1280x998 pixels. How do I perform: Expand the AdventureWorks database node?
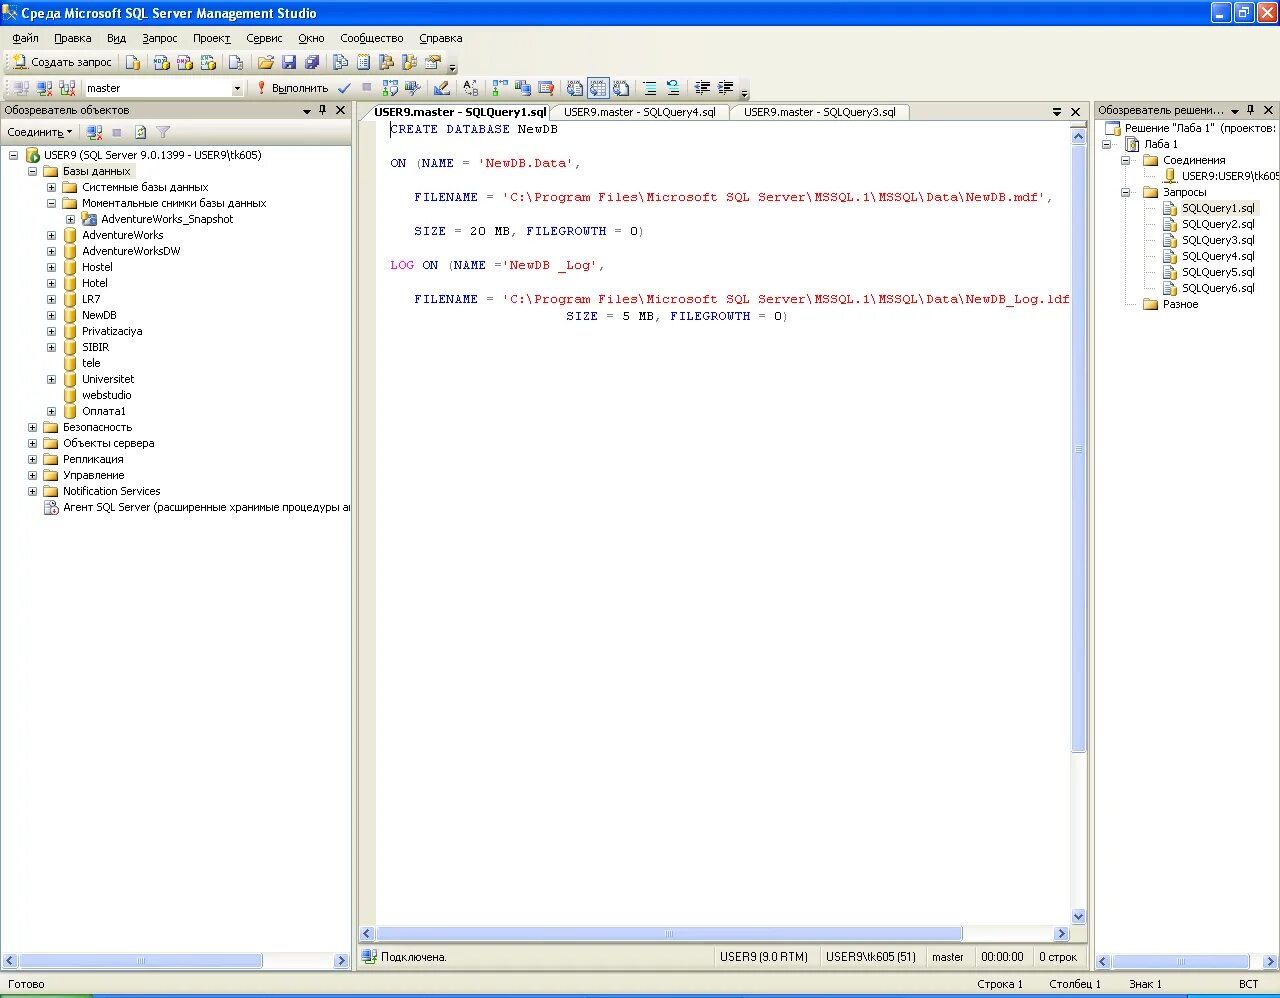point(51,235)
